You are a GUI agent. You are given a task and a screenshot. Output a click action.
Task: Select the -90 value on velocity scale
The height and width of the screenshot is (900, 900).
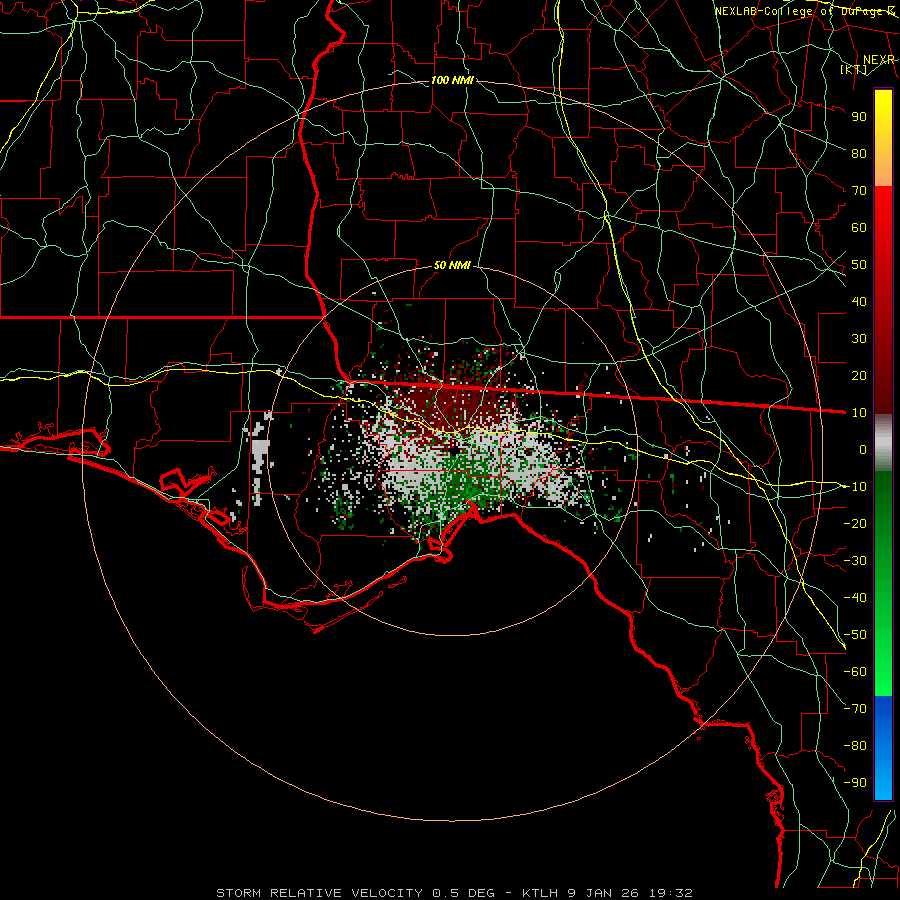855,783
